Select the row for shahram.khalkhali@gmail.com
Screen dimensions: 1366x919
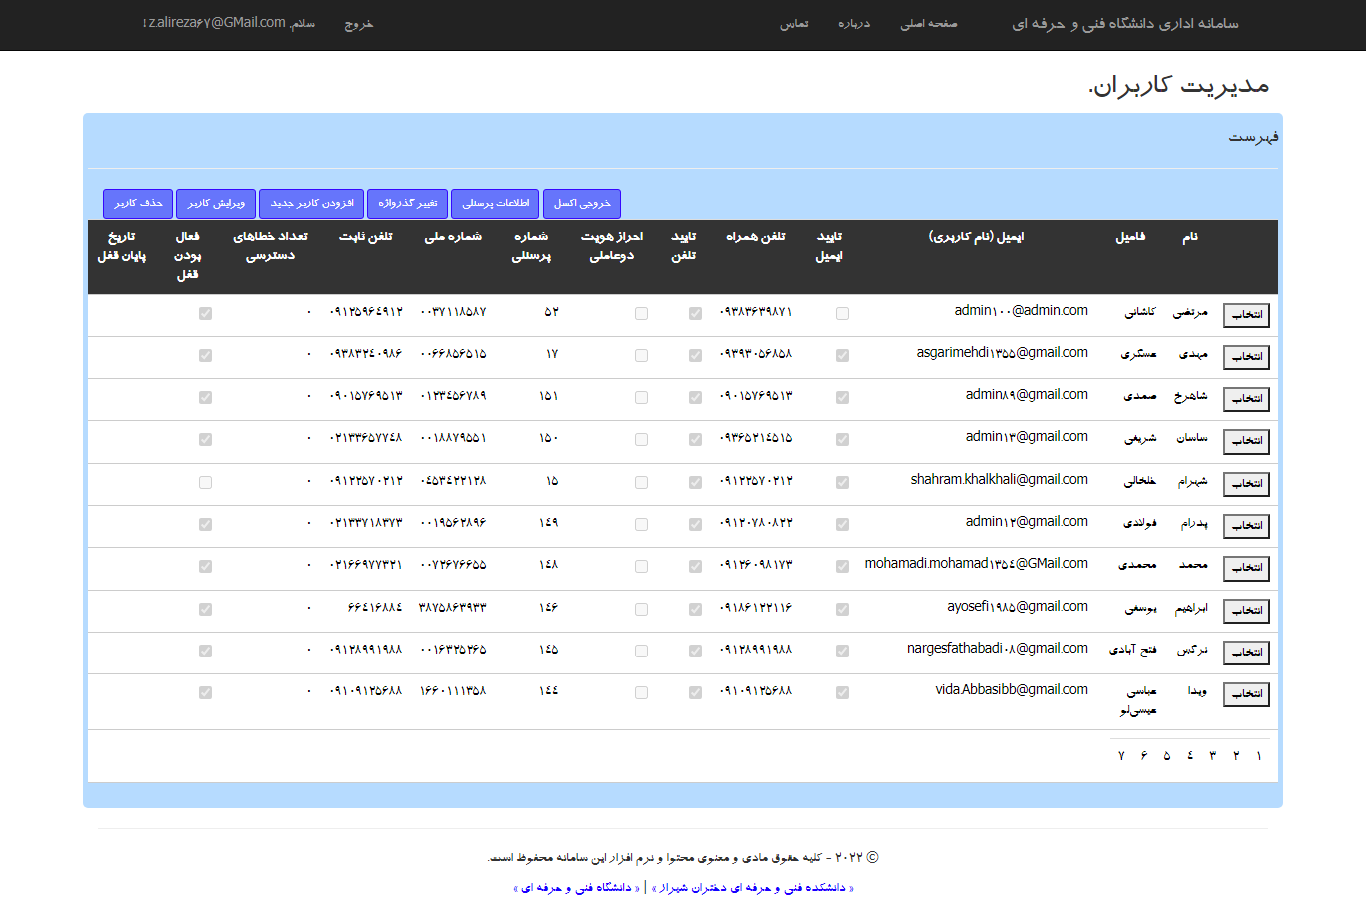[1246, 484]
